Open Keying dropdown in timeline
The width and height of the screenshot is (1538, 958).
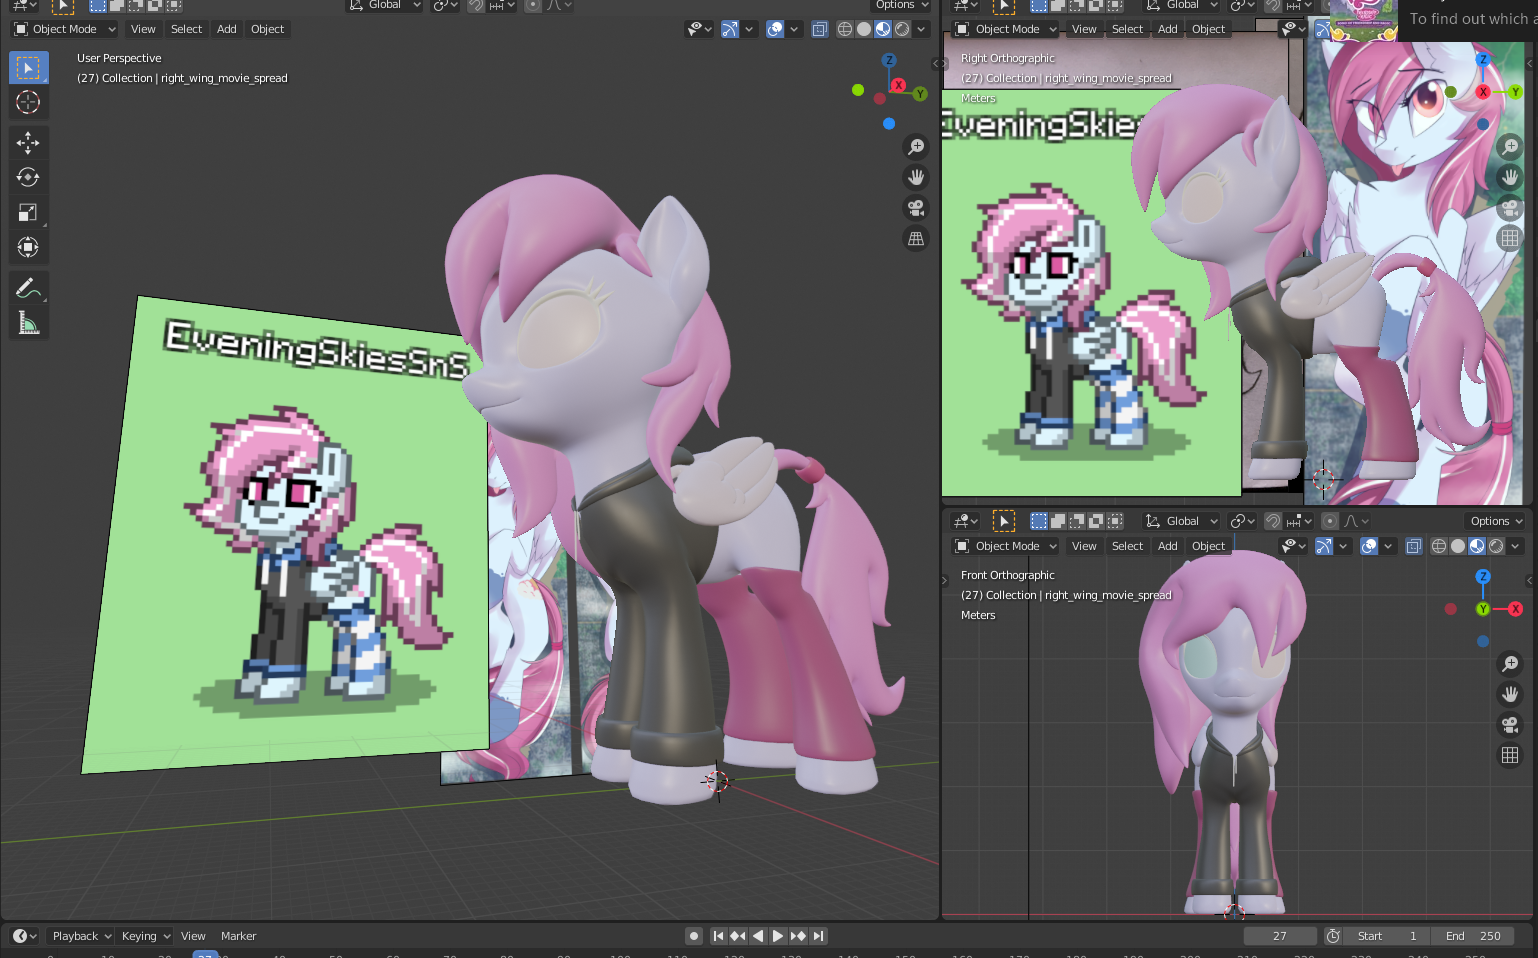tap(145, 936)
